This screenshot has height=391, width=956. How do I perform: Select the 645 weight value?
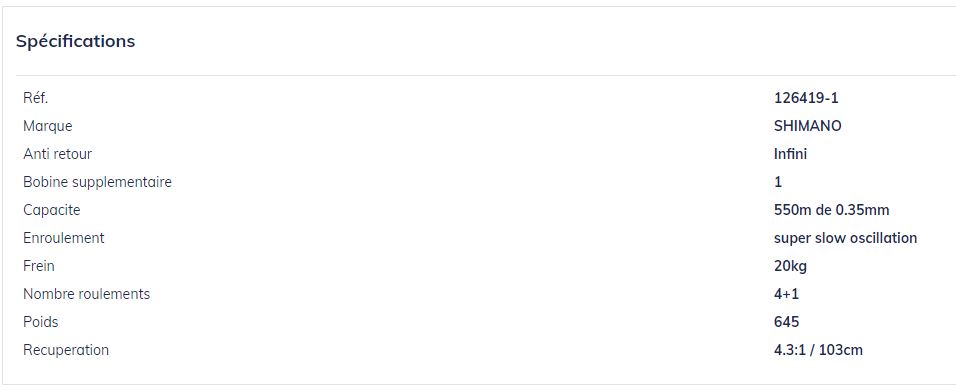(x=787, y=322)
